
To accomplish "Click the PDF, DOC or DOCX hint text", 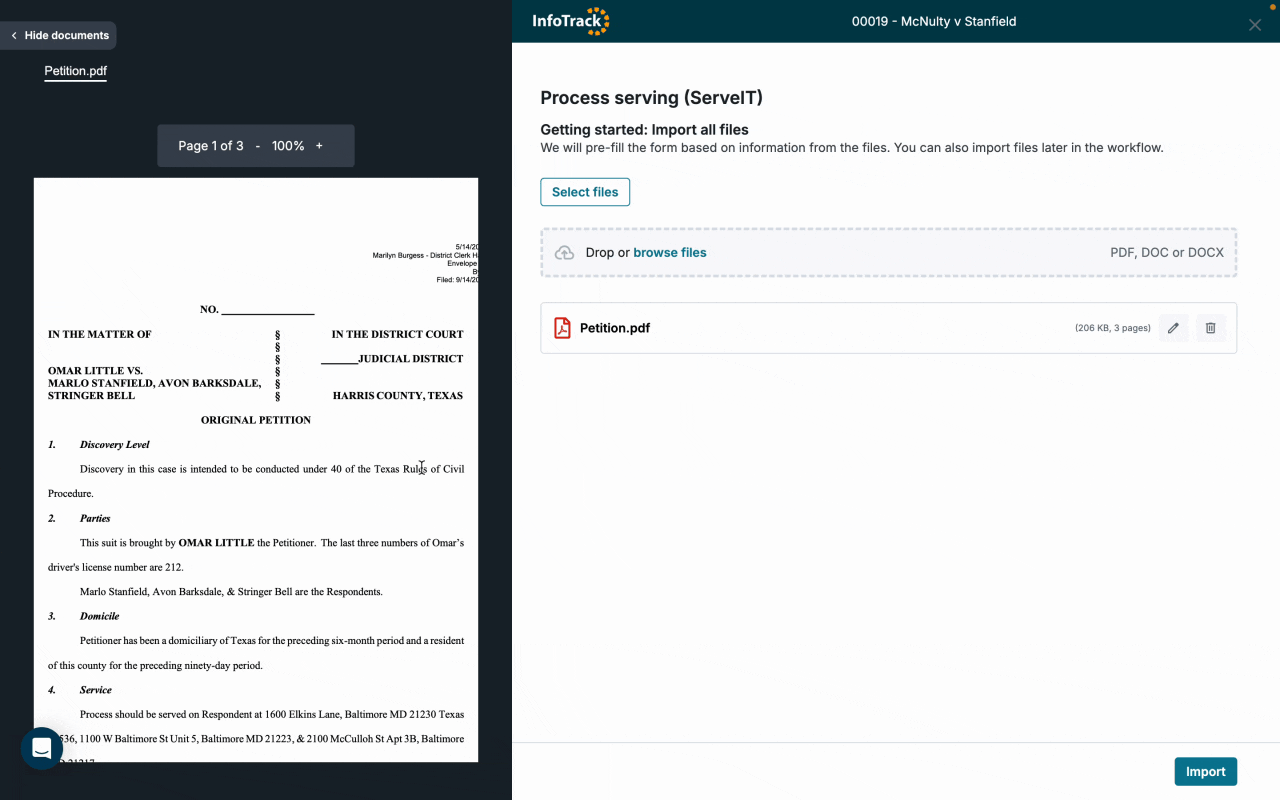I will pyautogui.click(x=1166, y=253).
